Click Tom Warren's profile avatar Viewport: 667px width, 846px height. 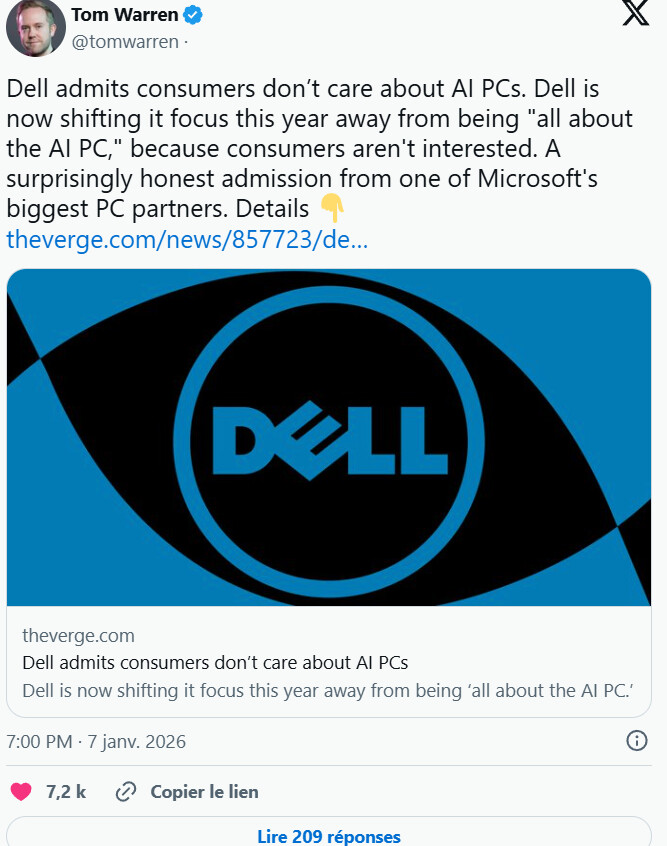37,27
